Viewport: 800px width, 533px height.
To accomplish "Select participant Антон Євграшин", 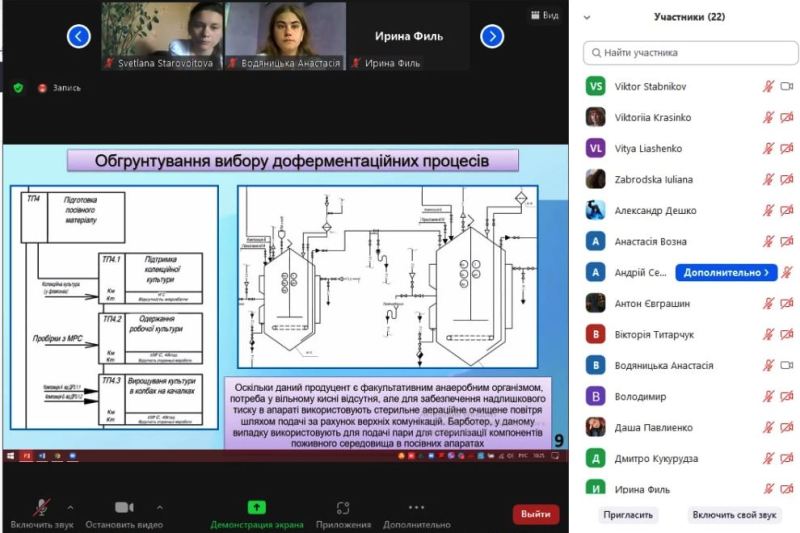I will tap(690, 303).
